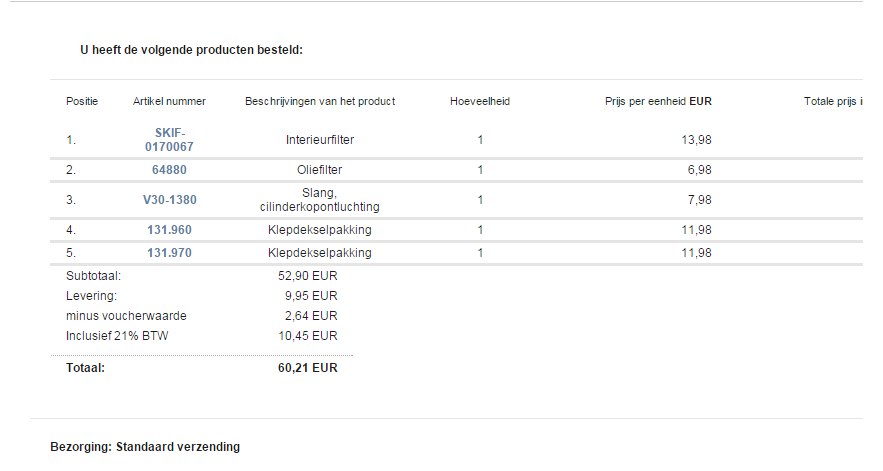Open article link 131.970
The width and height of the screenshot is (883, 471).
[x=169, y=253]
